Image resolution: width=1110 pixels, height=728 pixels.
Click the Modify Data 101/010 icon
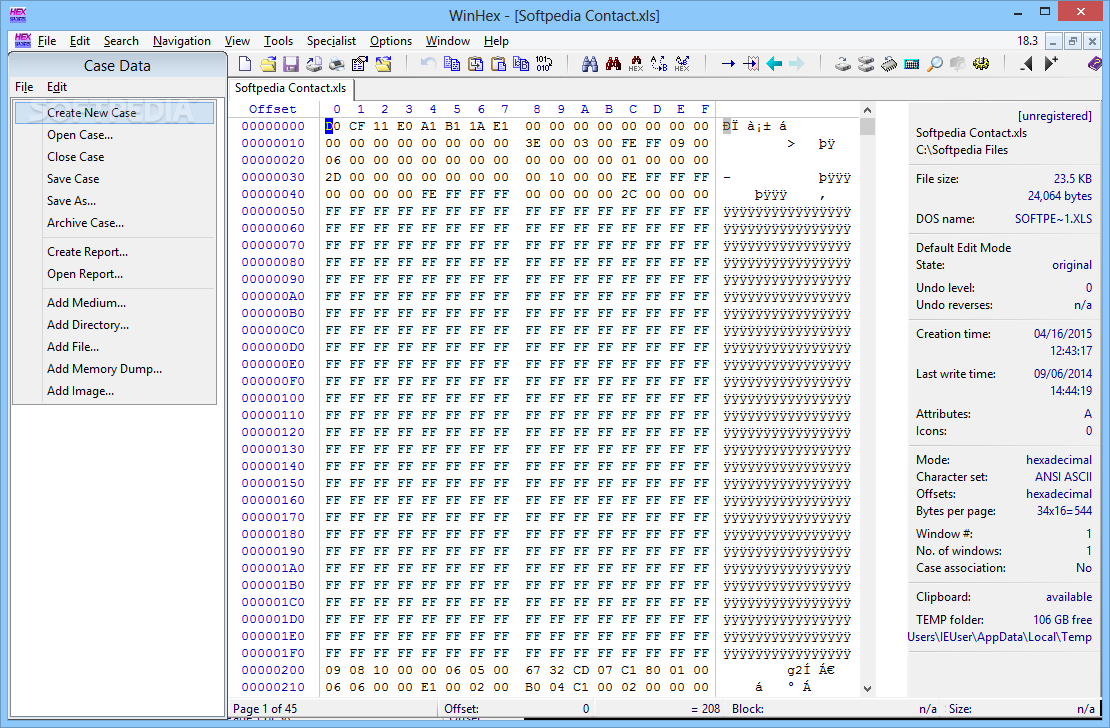544,64
